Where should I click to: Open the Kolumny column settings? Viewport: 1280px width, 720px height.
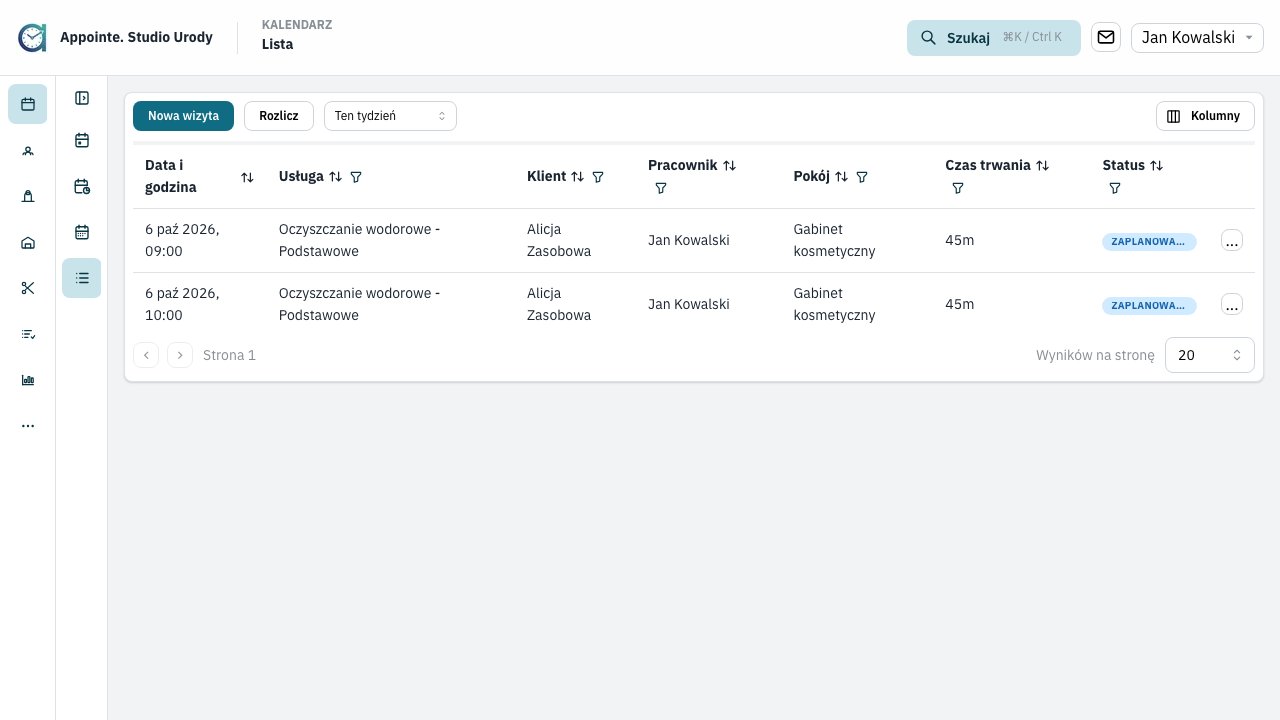click(1205, 116)
